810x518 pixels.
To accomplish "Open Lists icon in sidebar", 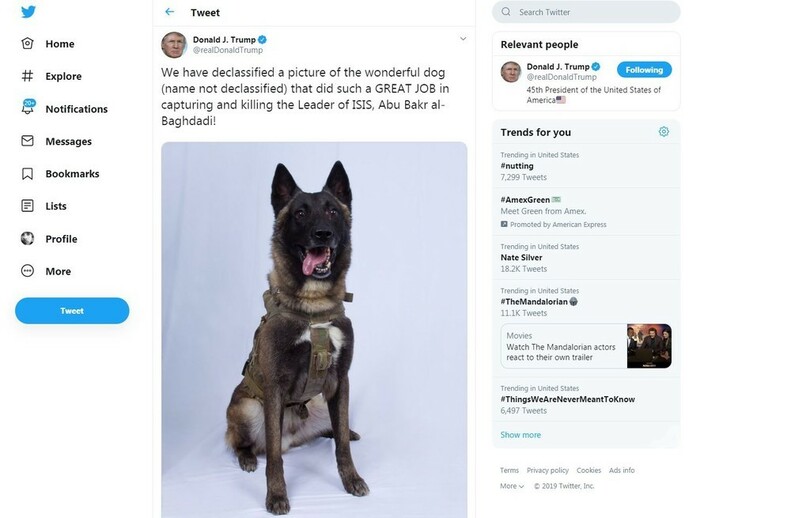I will [x=27, y=206].
